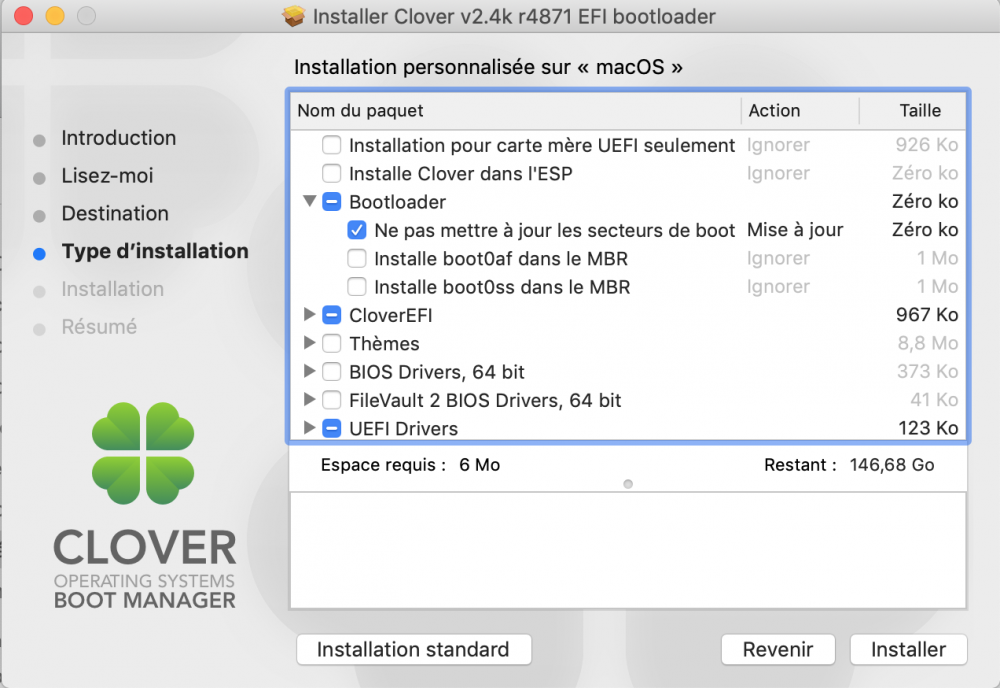
Task: Click the Taille column header
Action: pyautogui.click(x=913, y=111)
